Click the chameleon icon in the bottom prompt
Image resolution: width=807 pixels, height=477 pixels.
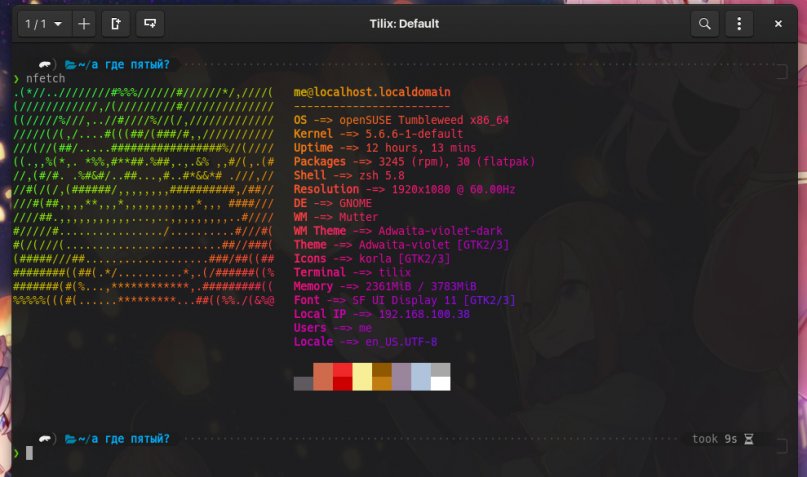click(45, 439)
